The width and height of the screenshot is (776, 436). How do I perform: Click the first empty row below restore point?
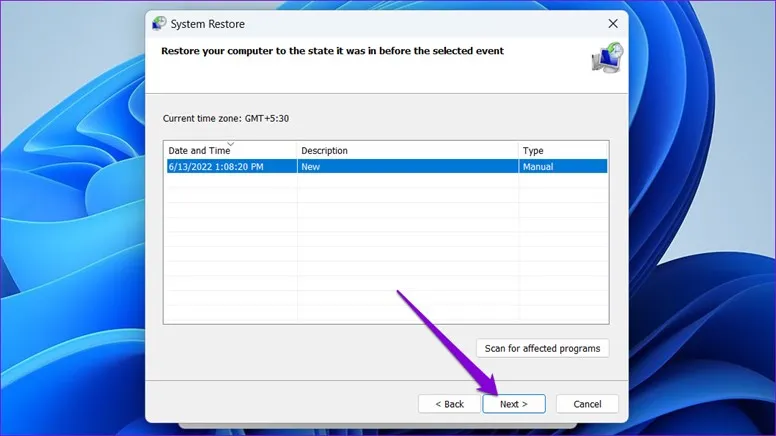click(x=385, y=182)
